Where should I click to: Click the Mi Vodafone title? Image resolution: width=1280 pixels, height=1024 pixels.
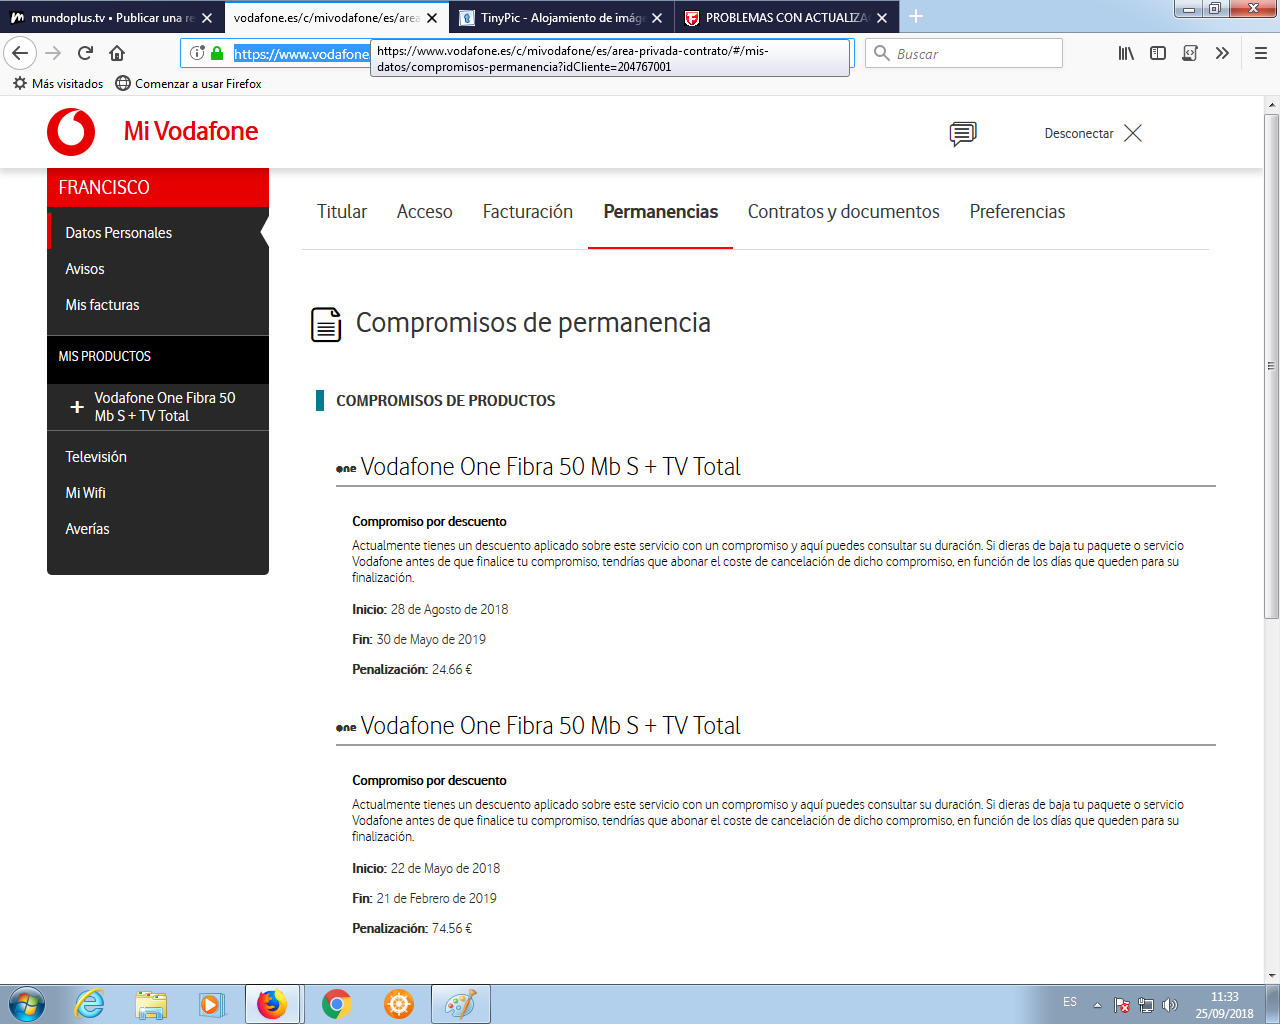point(191,131)
